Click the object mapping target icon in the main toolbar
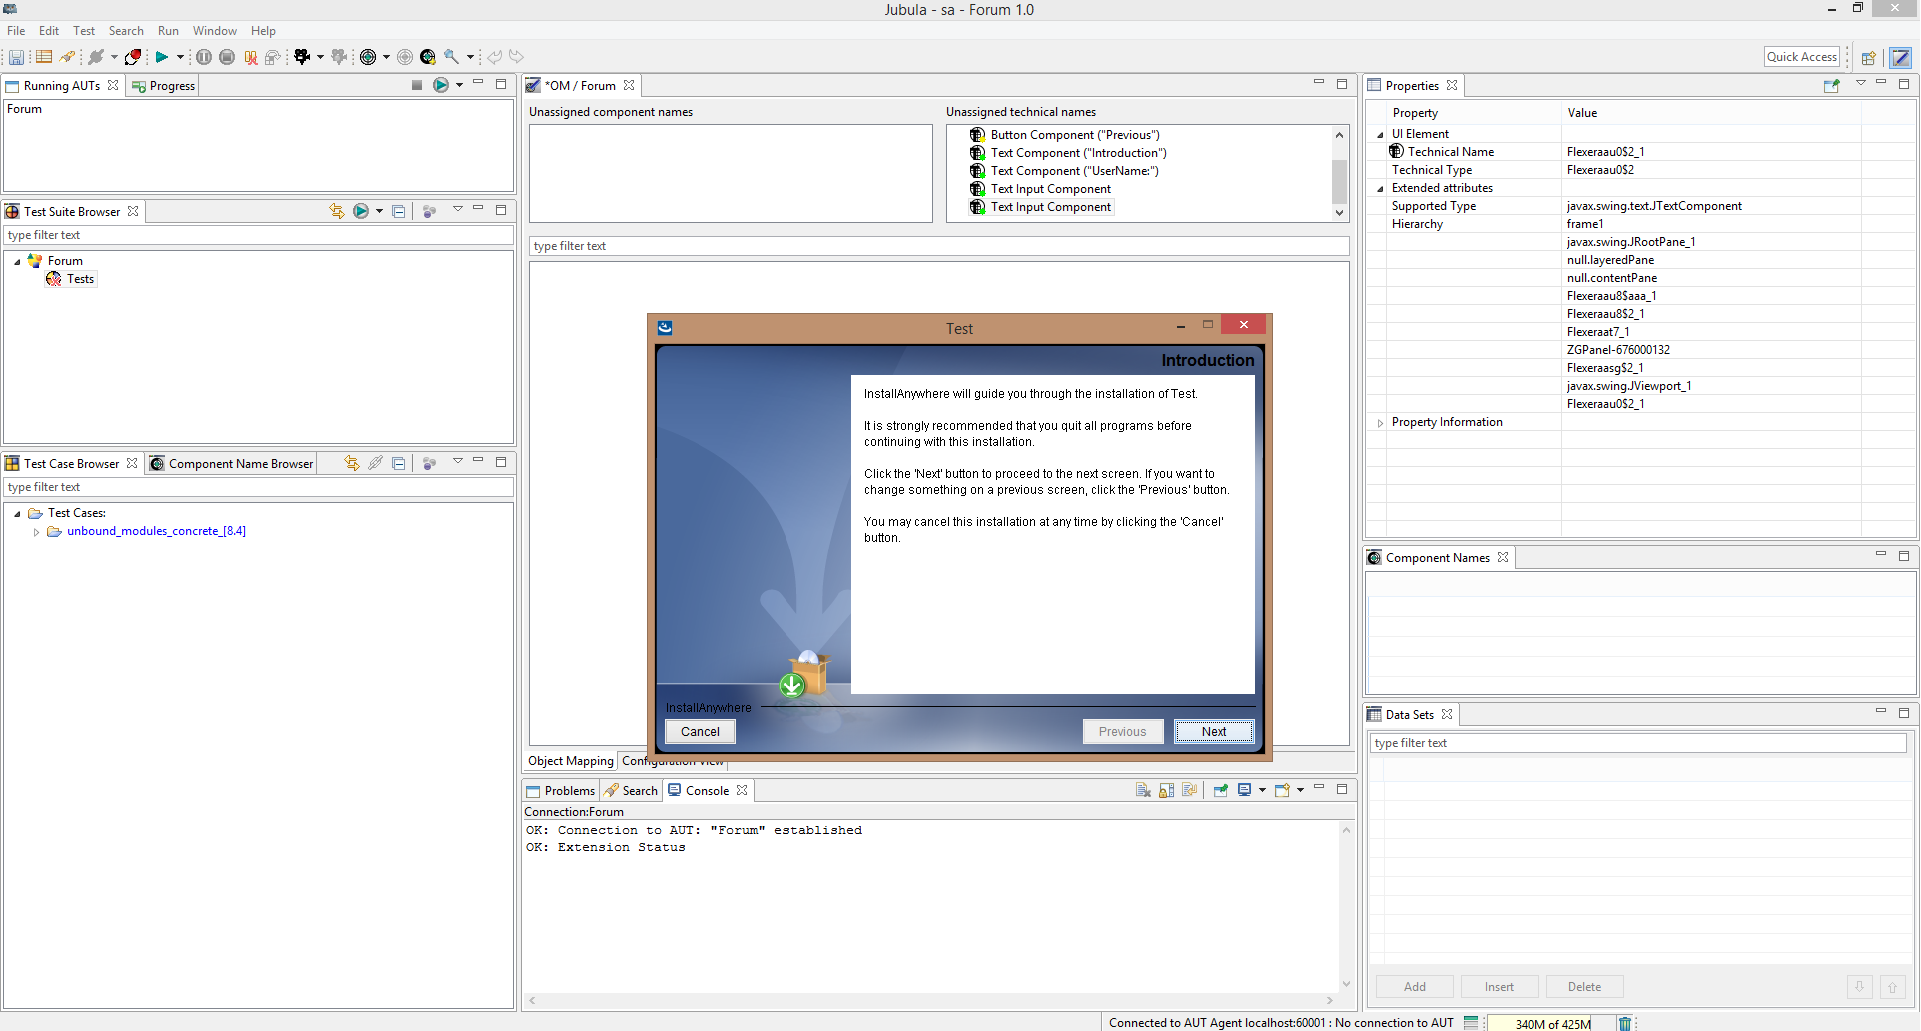The height and width of the screenshot is (1031, 1921). tap(368, 57)
